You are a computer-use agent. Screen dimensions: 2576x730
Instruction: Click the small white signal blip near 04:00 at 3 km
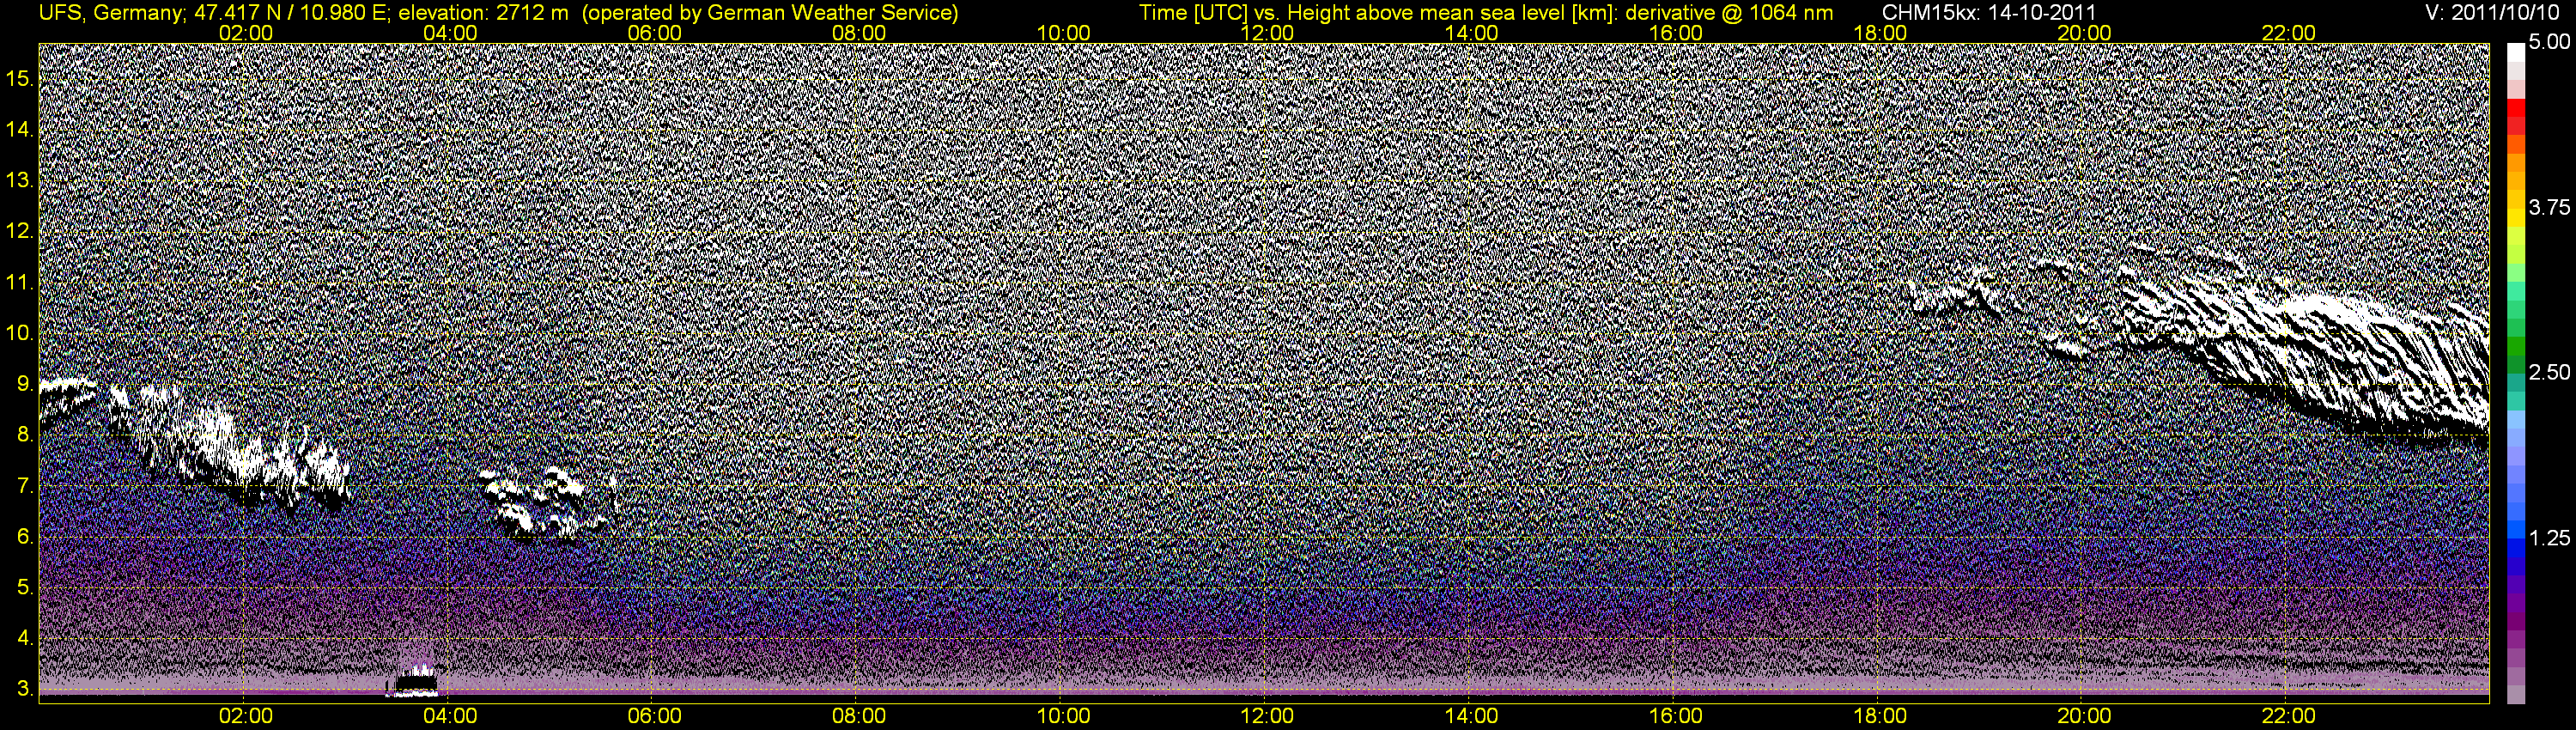click(x=414, y=682)
